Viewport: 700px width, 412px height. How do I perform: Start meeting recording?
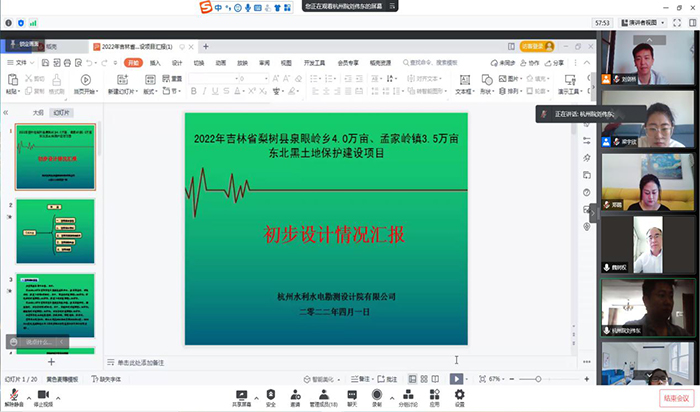pos(377,397)
